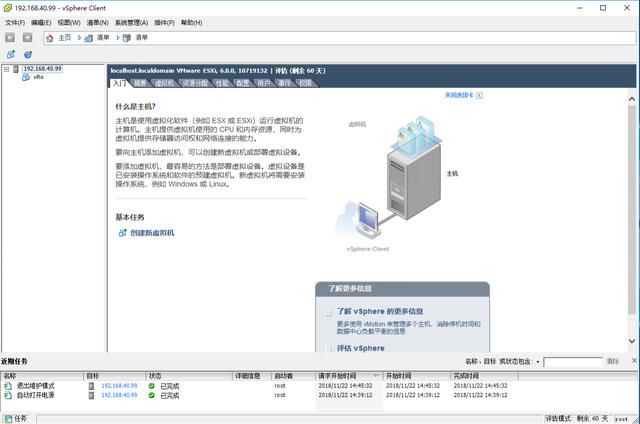The image size is (640, 424).
Task: Click the 清除 button beside filter field
Action: (613, 361)
